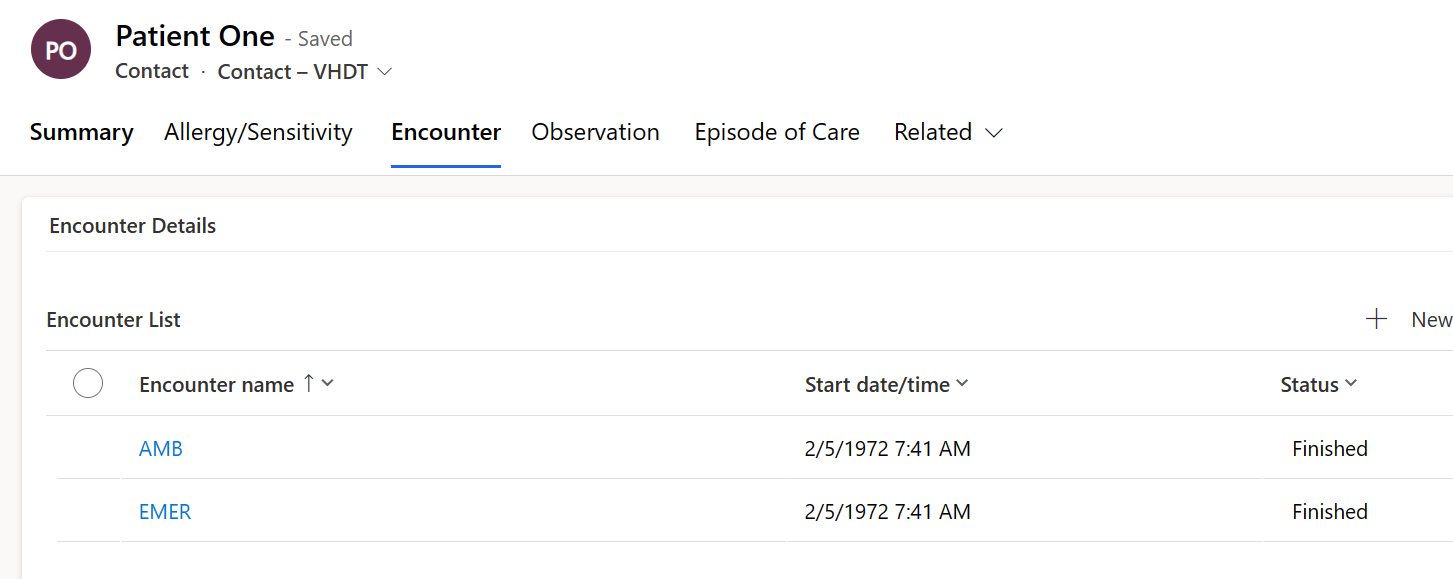Click the Finished status cell for AMB
The image size is (1453, 579).
click(1329, 449)
